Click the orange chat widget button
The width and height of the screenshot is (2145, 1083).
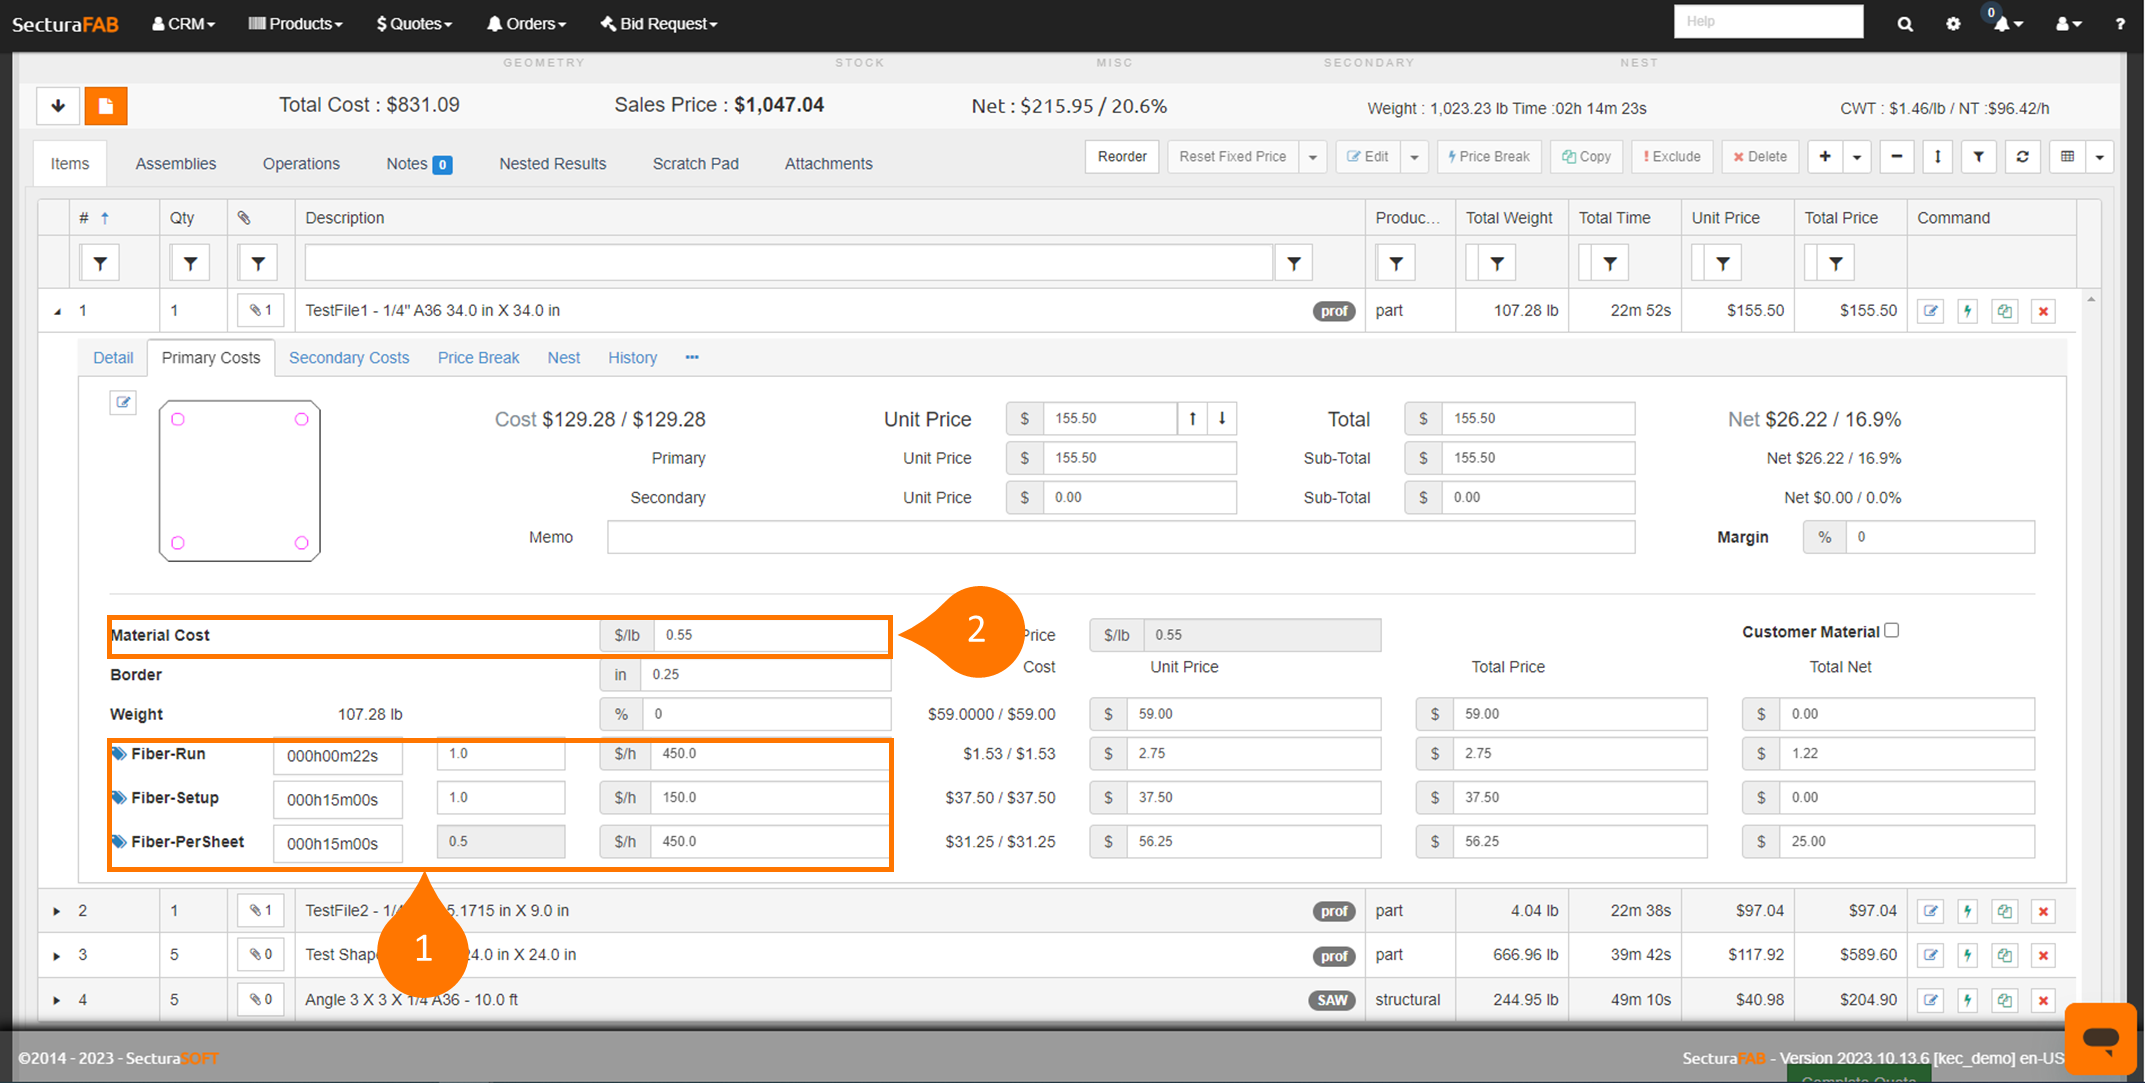[2100, 1038]
